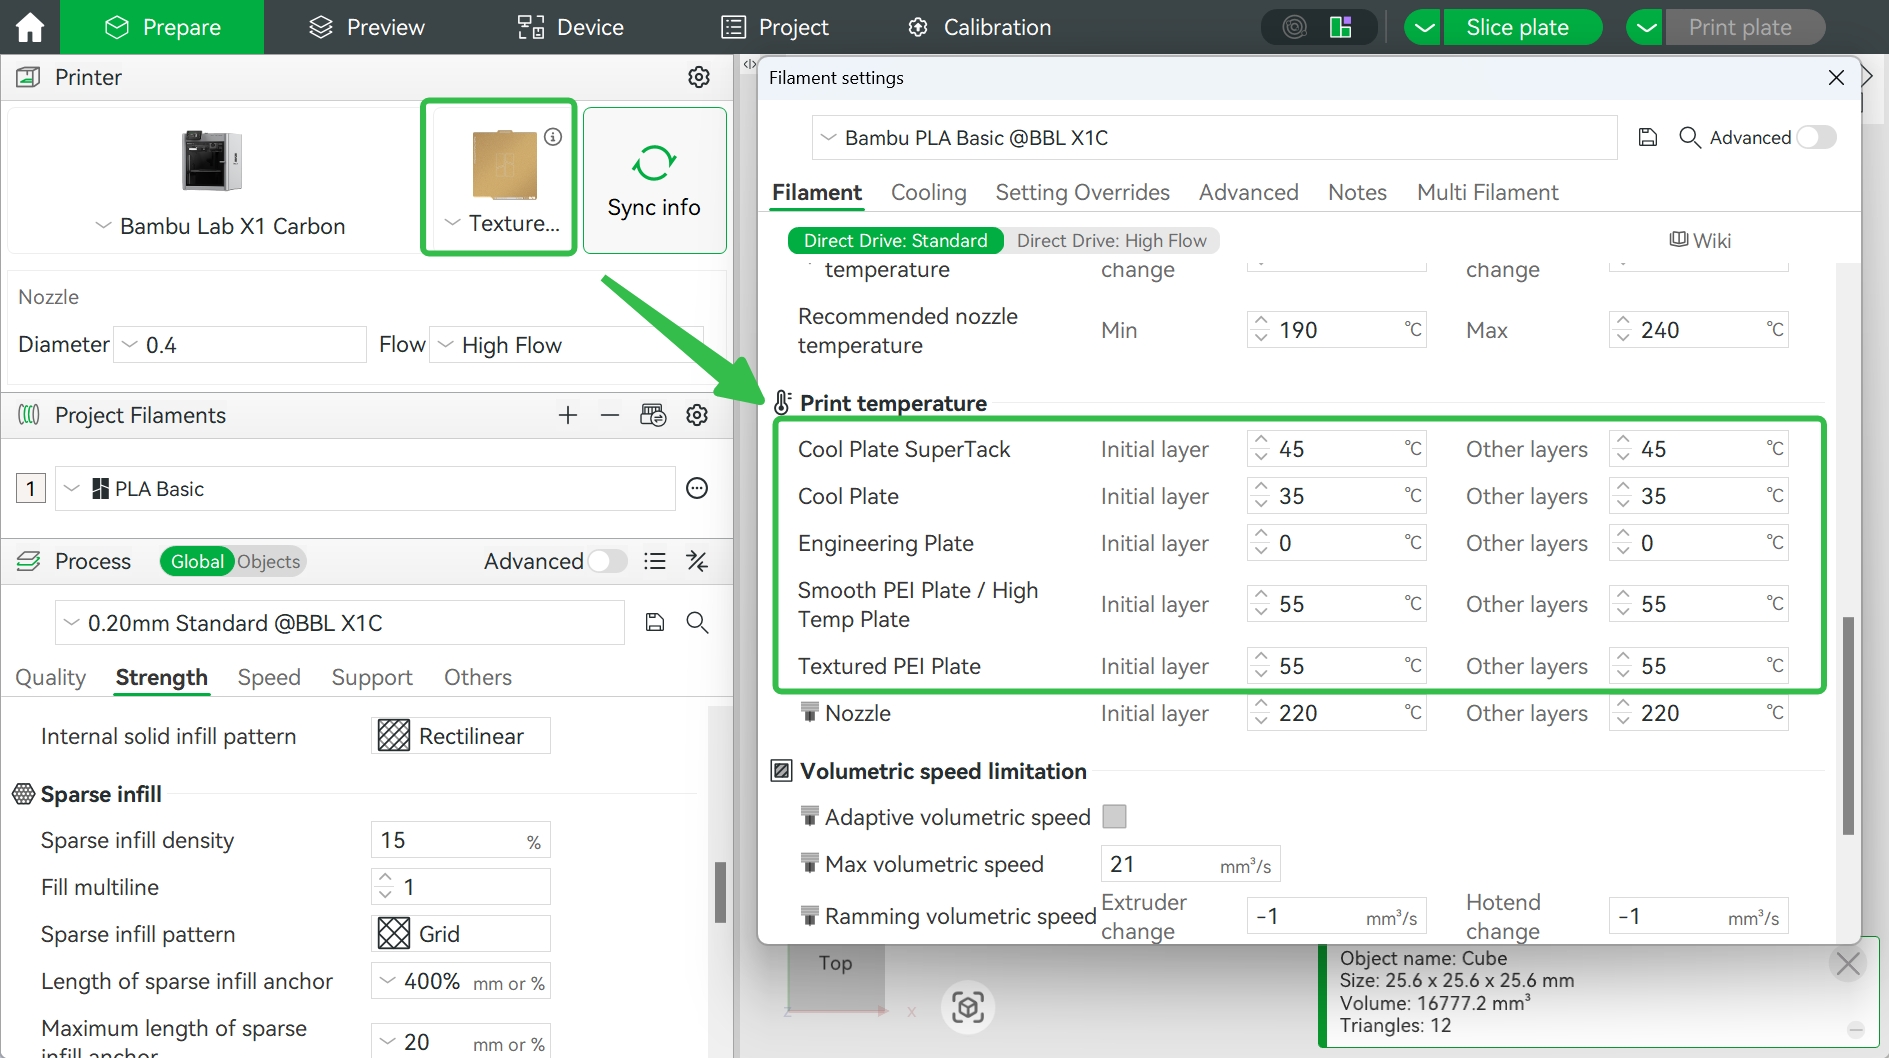This screenshot has width=1889, height=1058.
Task: Open Bambu PLA Basic @BBL X1C preset dropdown
Action: tap(1214, 138)
